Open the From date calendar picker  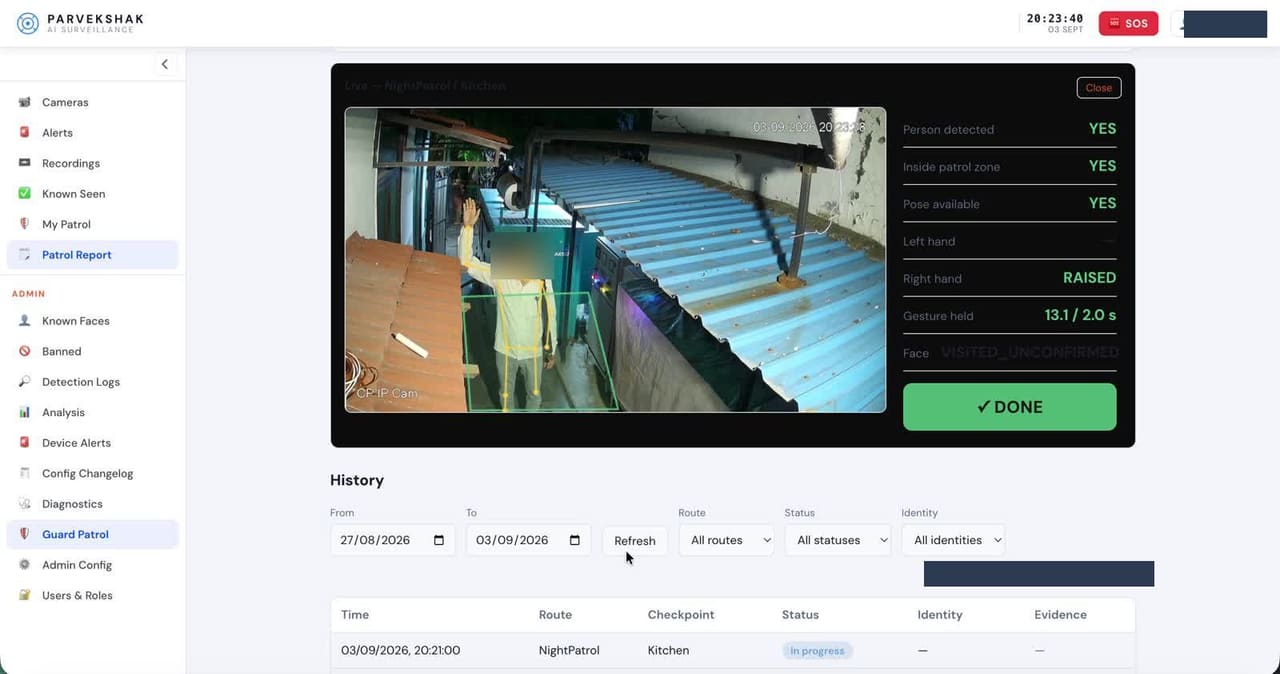439,540
